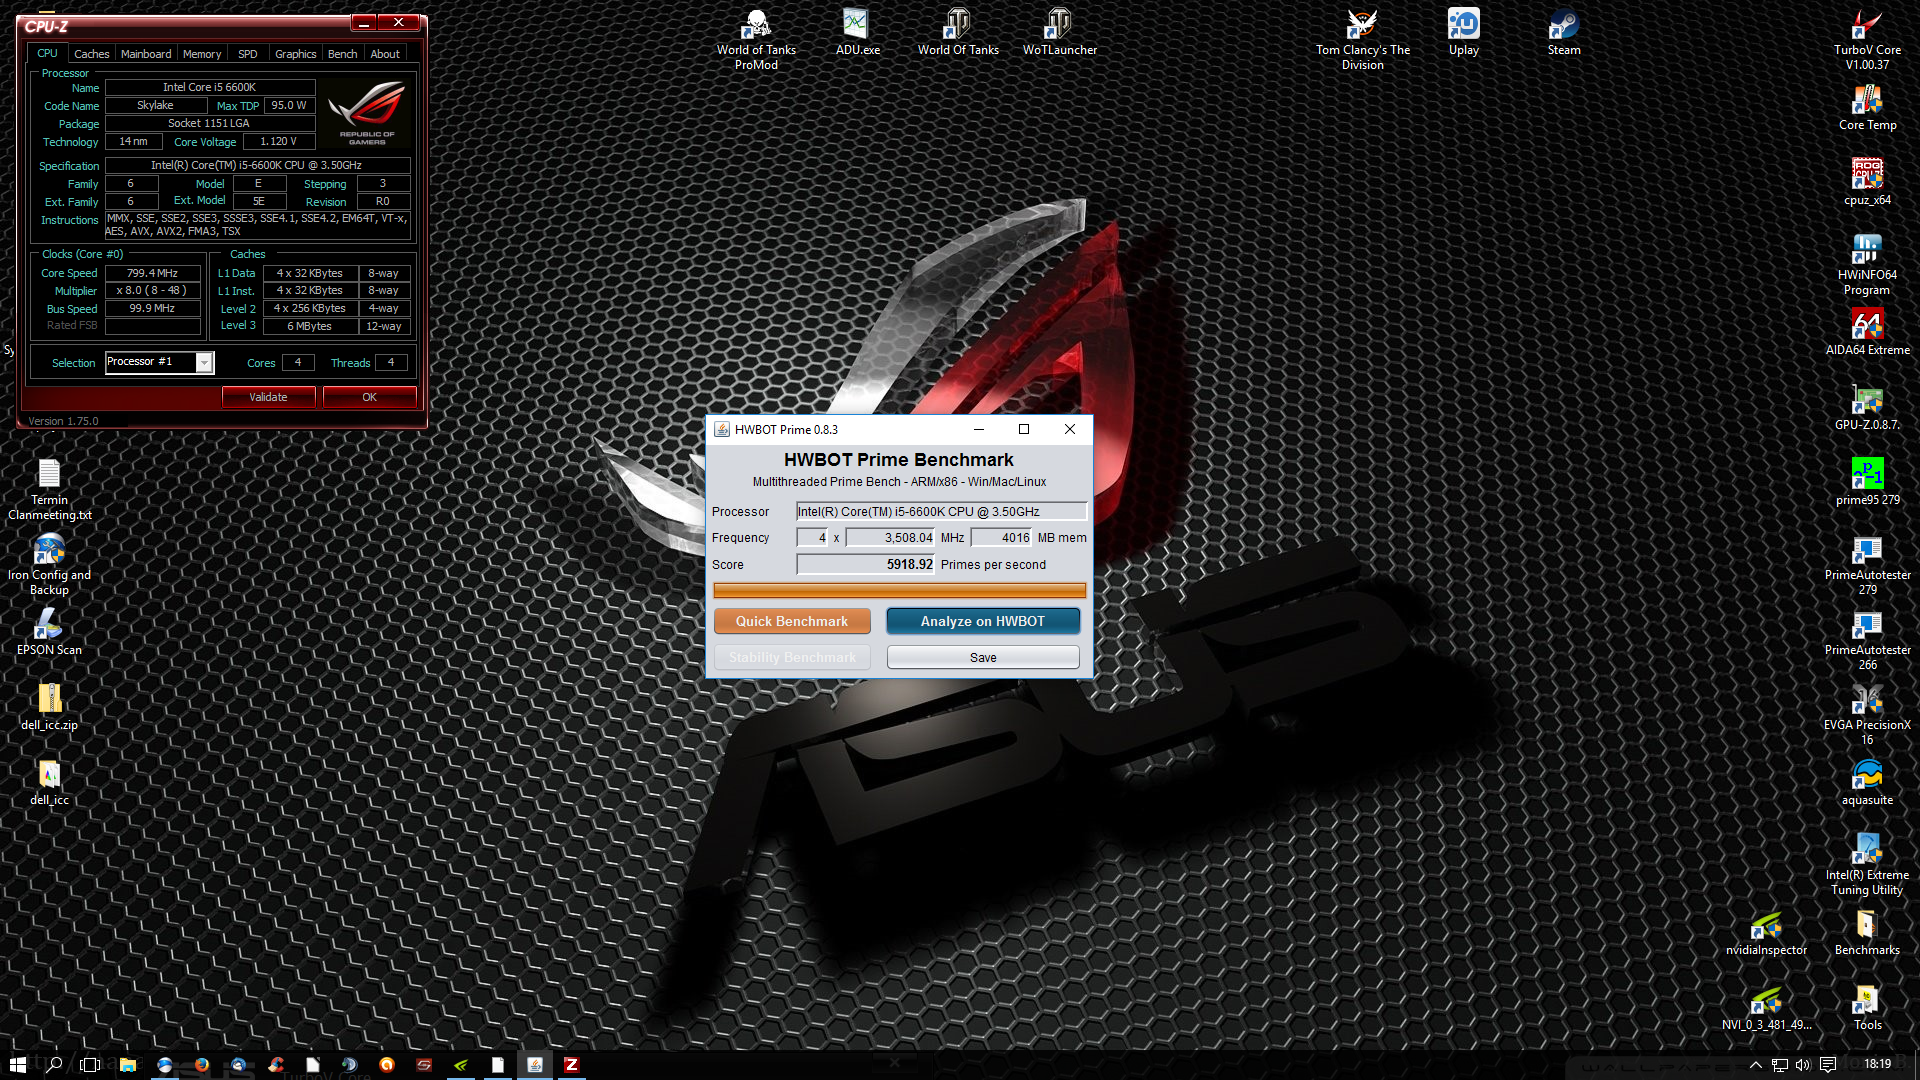Image resolution: width=1920 pixels, height=1080 pixels.
Task: Open the About tab in CPU-Z
Action: [x=385, y=54]
